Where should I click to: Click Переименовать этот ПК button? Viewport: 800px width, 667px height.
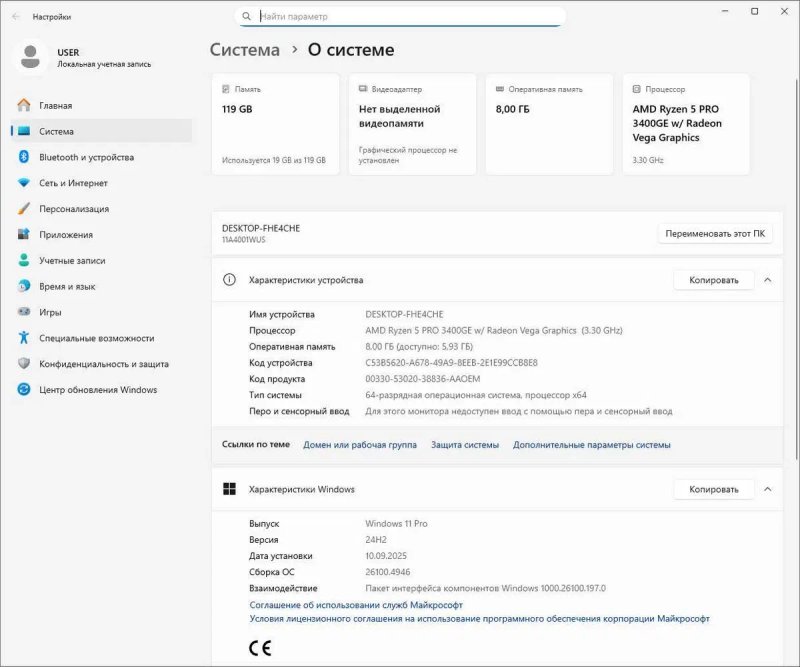715,234
